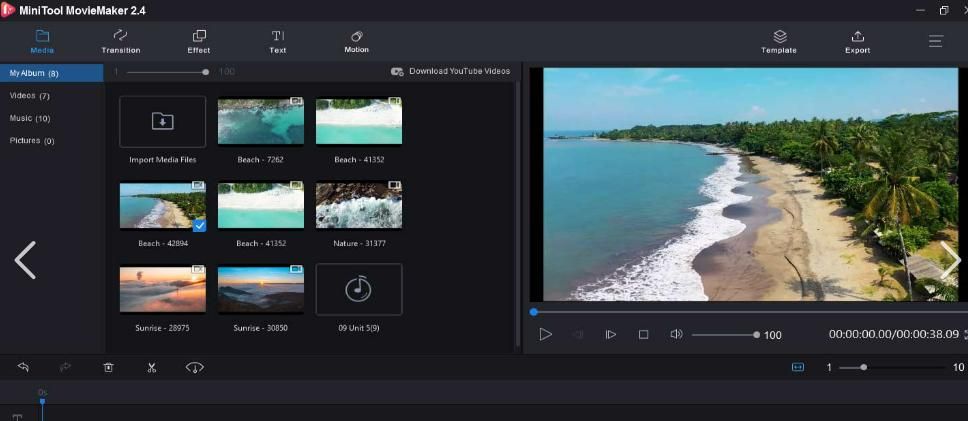Viewport: 968px width, 421px height.
Task: Open the Template library
Action: pyautogui.click(x=779, y=41)
